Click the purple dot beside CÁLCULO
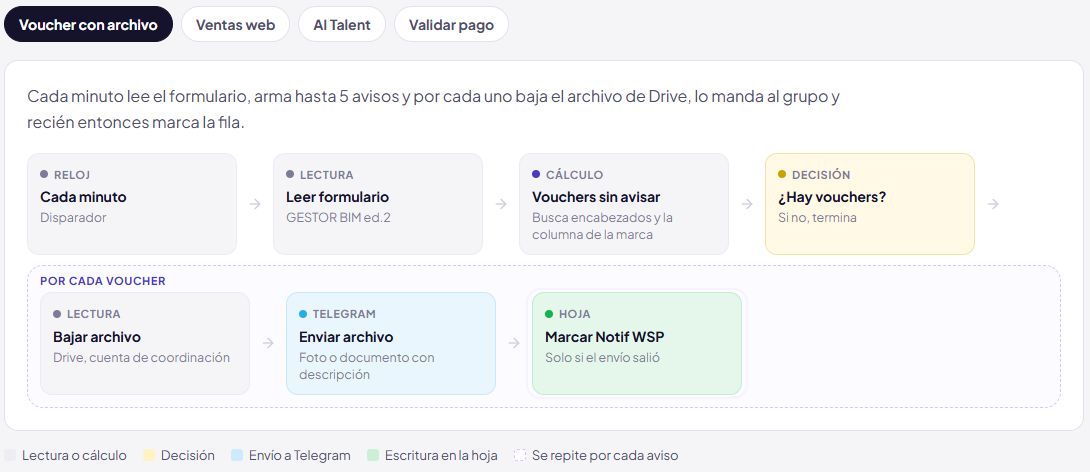 (x=536, y=174)
